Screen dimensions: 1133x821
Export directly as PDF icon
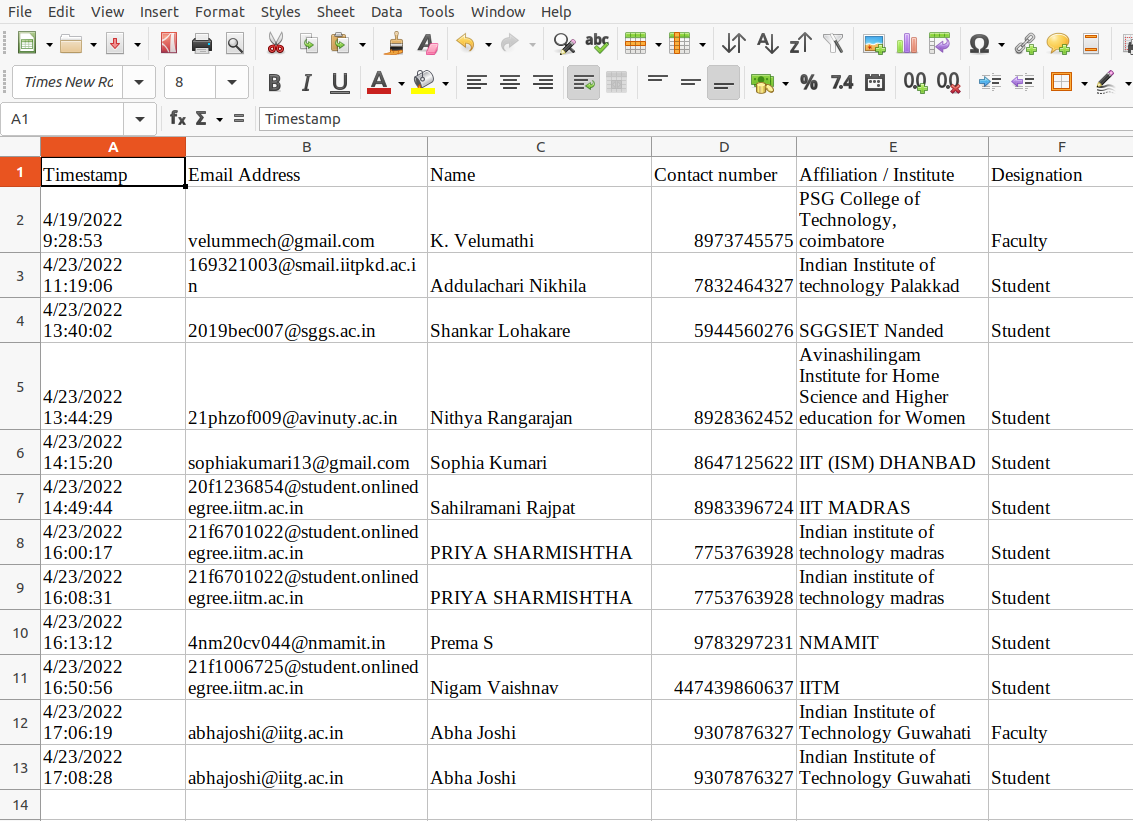pyautogui.click(x=169, y=43)
